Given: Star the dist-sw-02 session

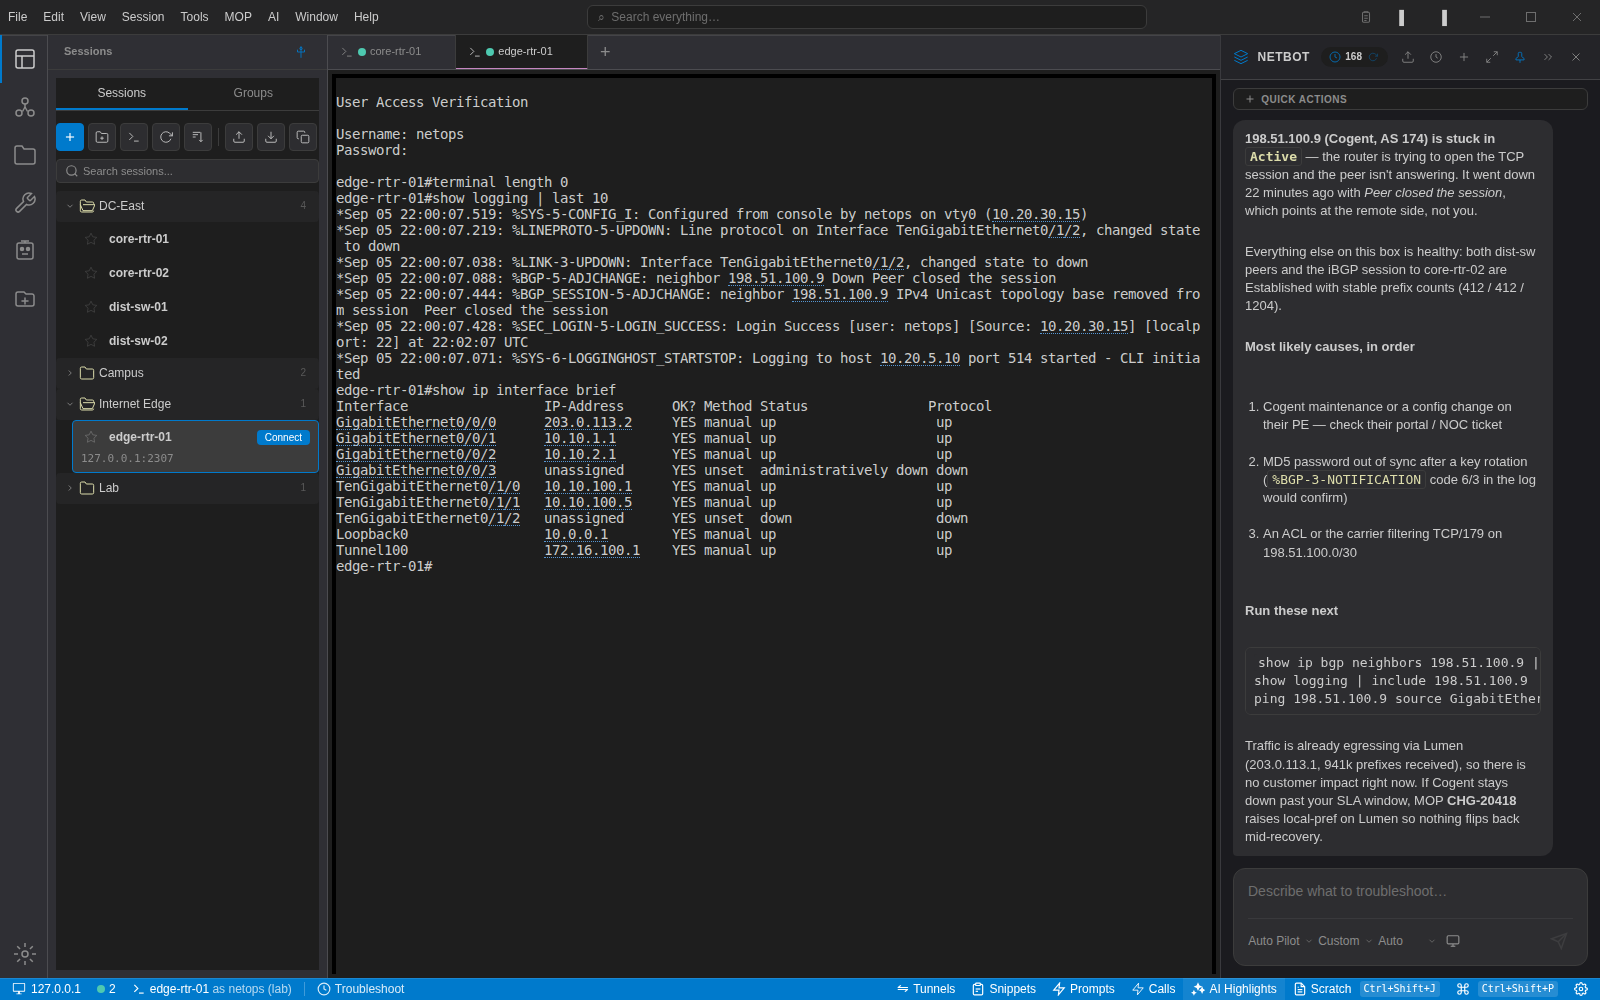Looking at the screenshot, I should point(91,341).
